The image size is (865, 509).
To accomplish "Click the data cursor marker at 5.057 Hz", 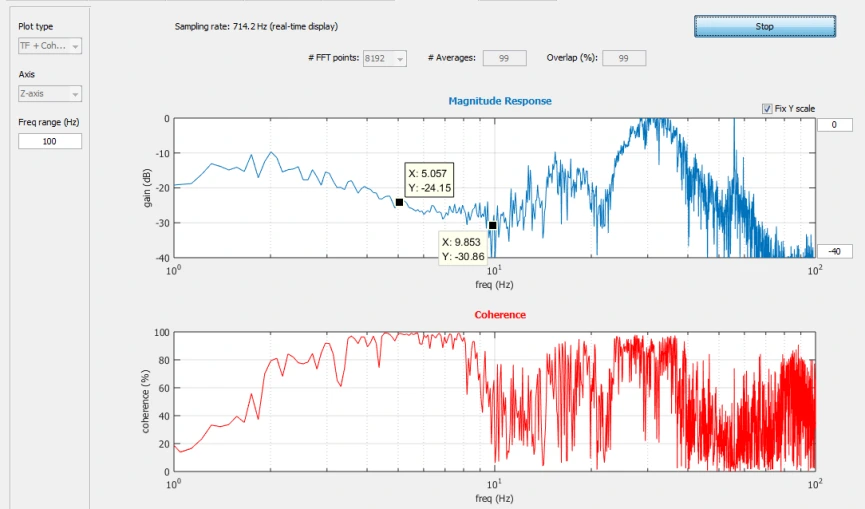I will (399, 202).
